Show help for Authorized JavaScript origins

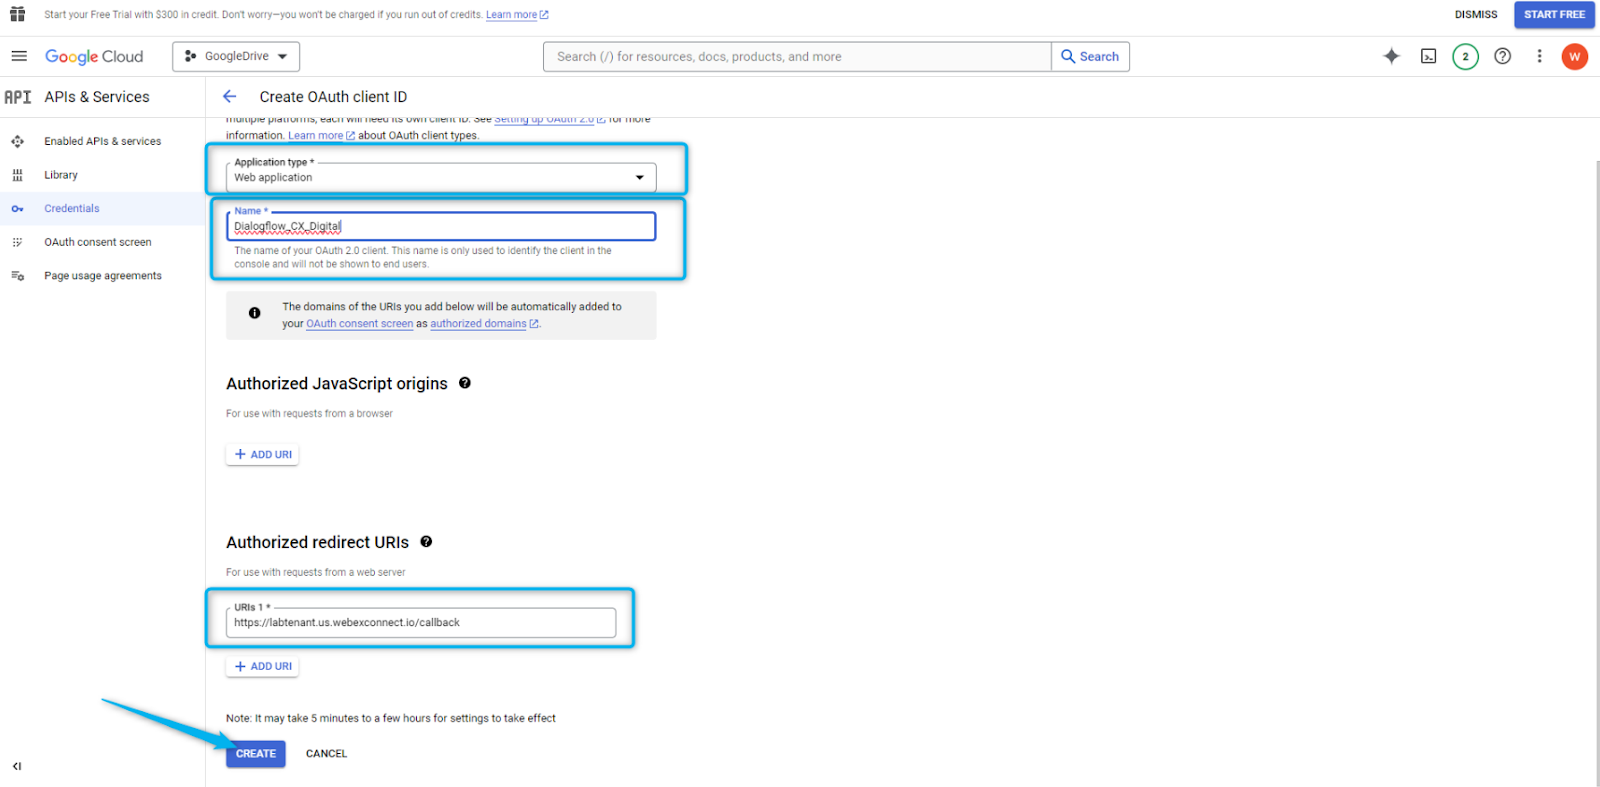[x=465, y=383]
